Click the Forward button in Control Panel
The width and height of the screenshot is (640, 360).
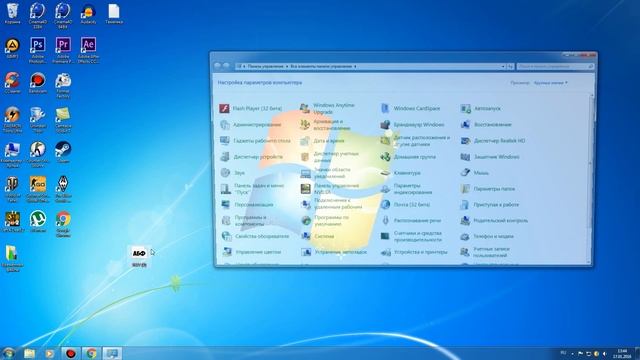click(227, 66)
